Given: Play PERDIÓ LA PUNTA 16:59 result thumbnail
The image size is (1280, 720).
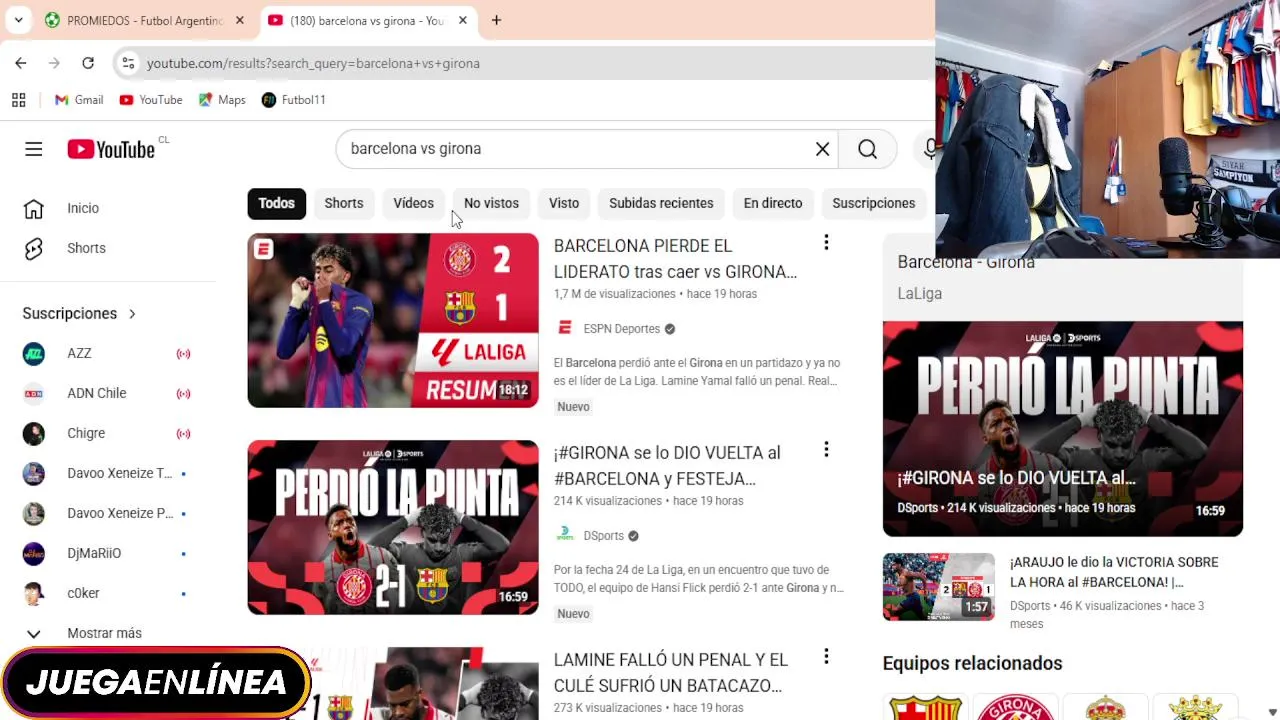Looking at the screenshot, I should coord(393,527).
